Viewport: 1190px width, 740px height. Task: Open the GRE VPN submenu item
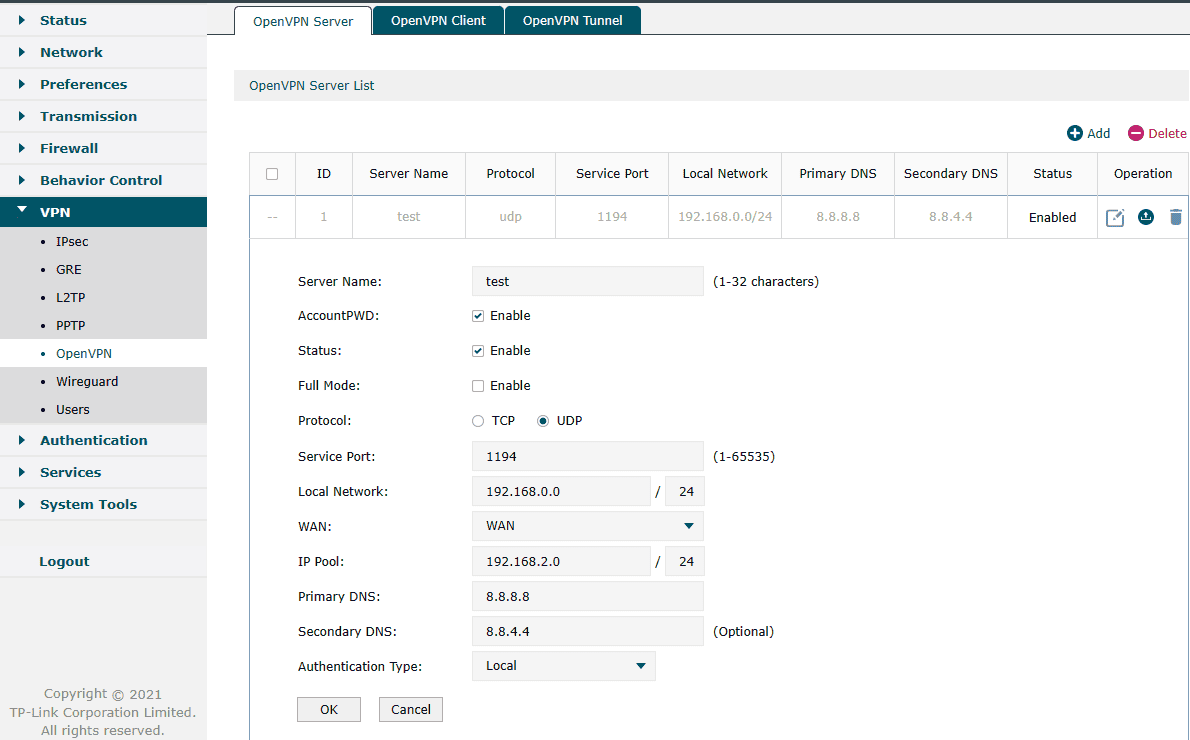[103, 269]
